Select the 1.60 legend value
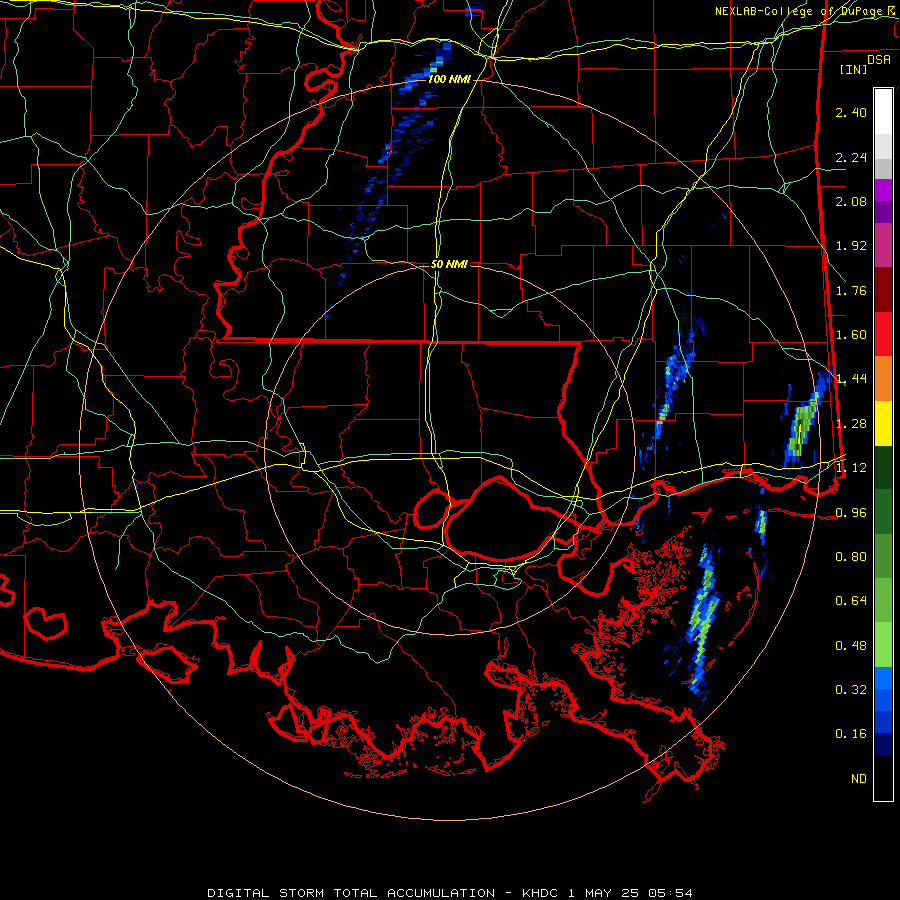This screenshot has height=900, width=900. (851, 335)
